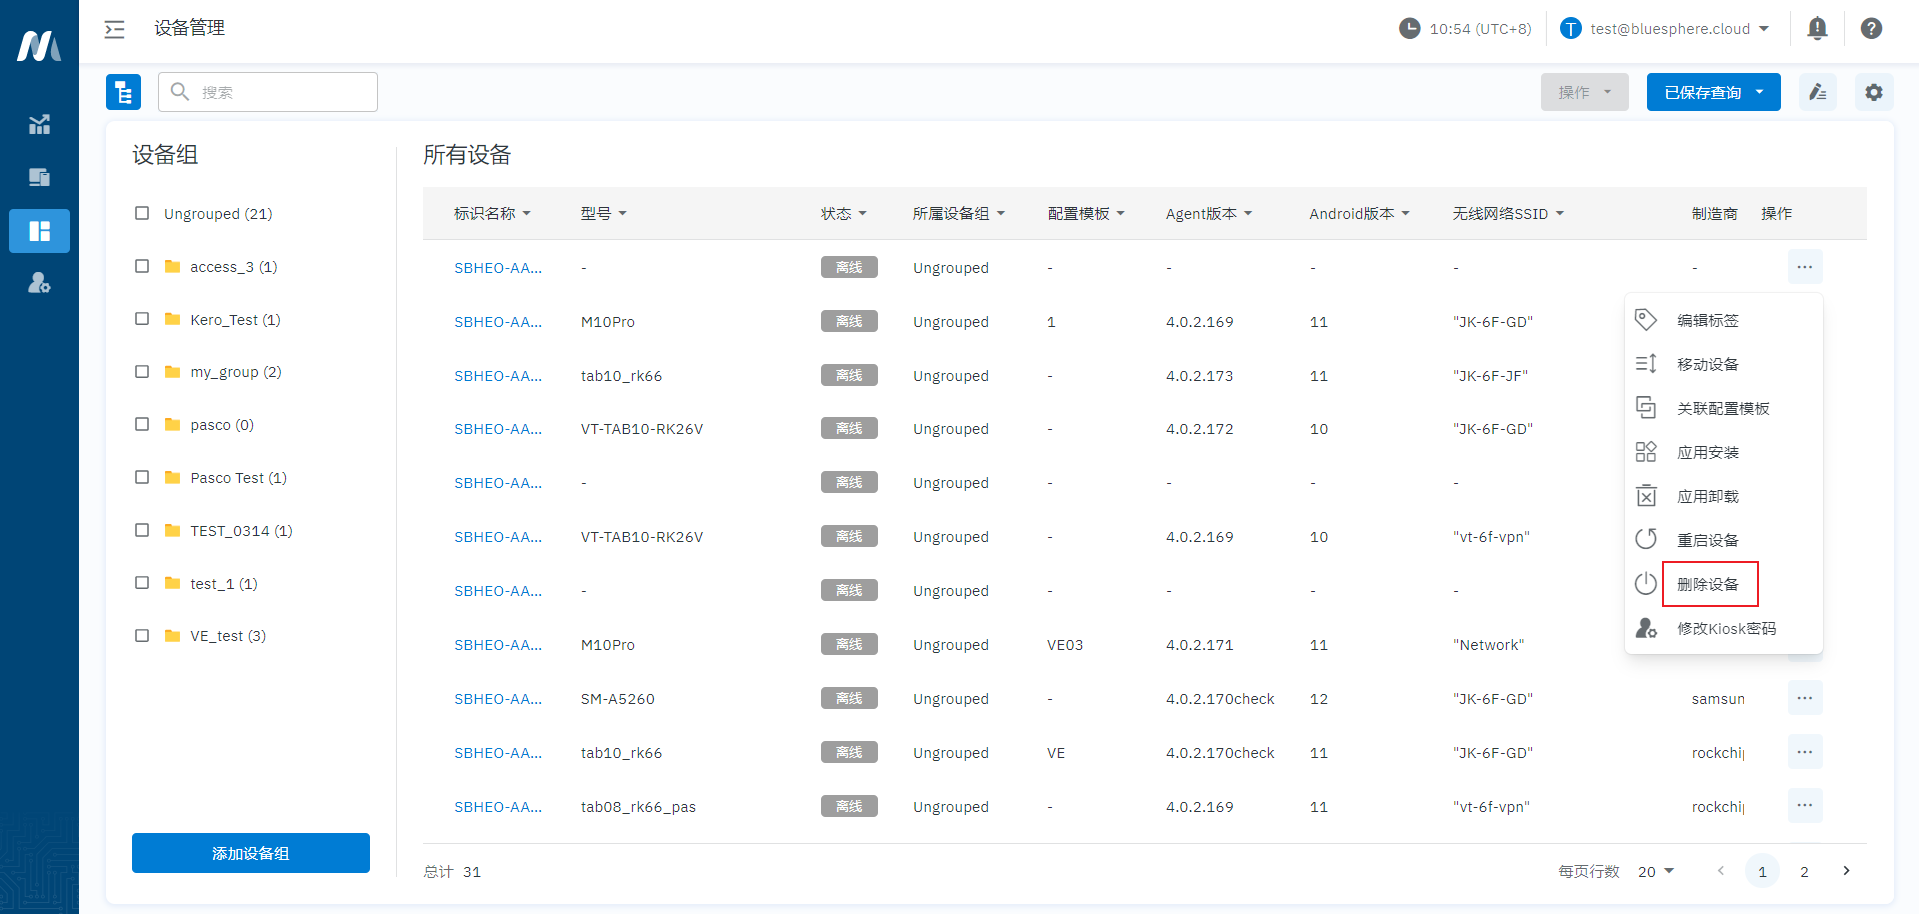Click the edit pencil icon near settings
Image resolution: width=1919 pixels, height=914 pixels.
(x=1817, y=92)
